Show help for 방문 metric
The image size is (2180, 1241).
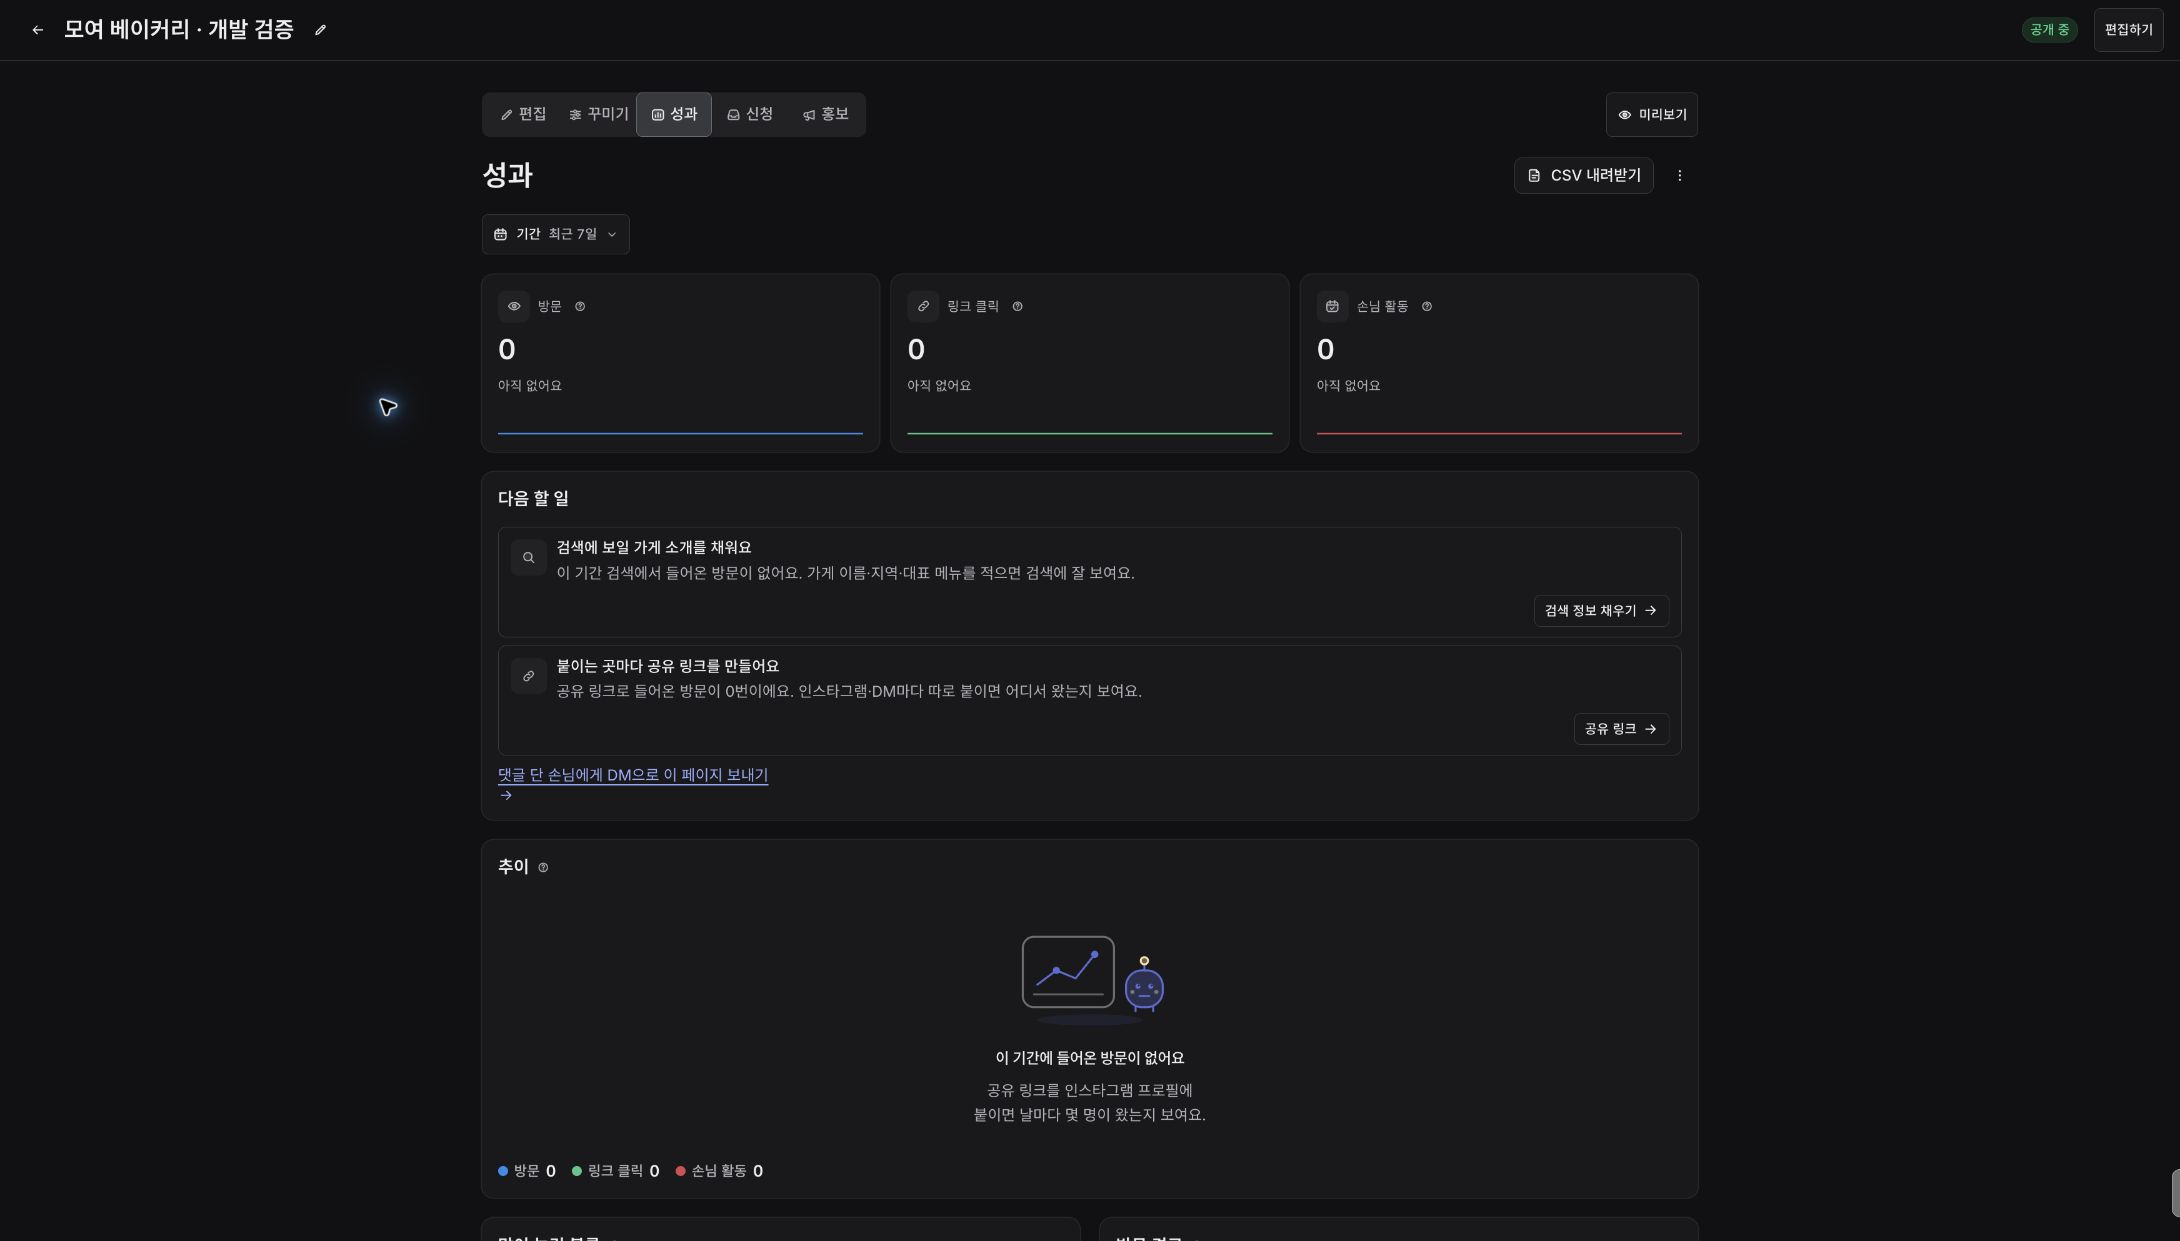580,307
